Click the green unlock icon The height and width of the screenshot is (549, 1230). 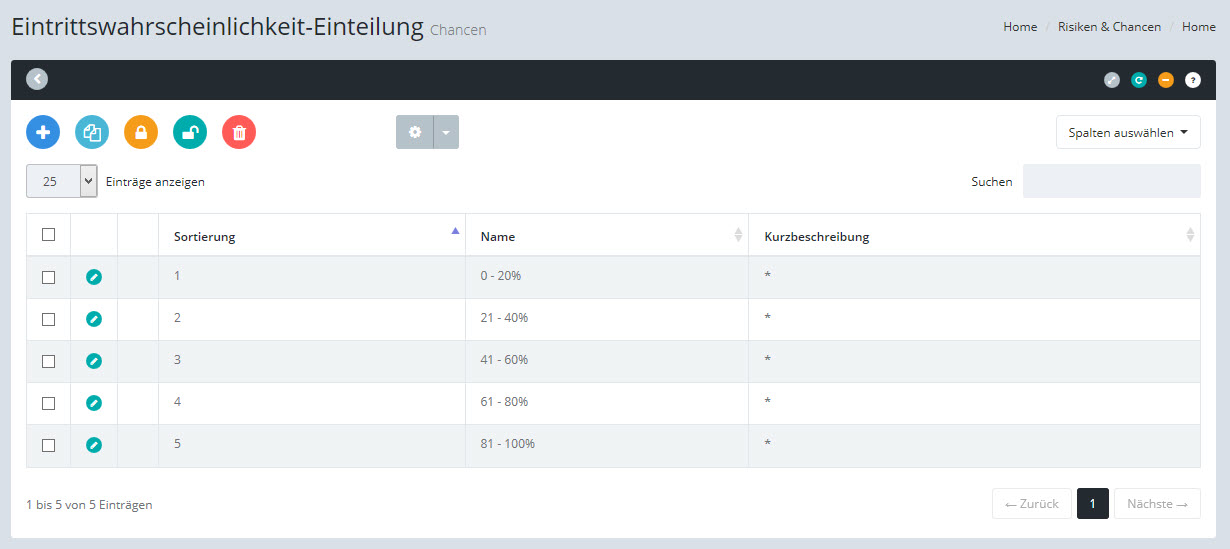tap(190, 132)
